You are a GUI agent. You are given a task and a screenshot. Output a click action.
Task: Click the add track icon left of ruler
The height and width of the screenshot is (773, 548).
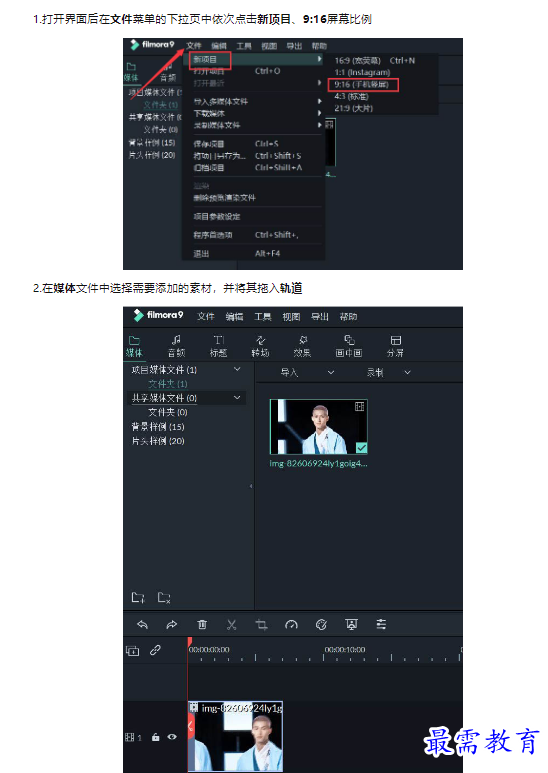point(133,651)
